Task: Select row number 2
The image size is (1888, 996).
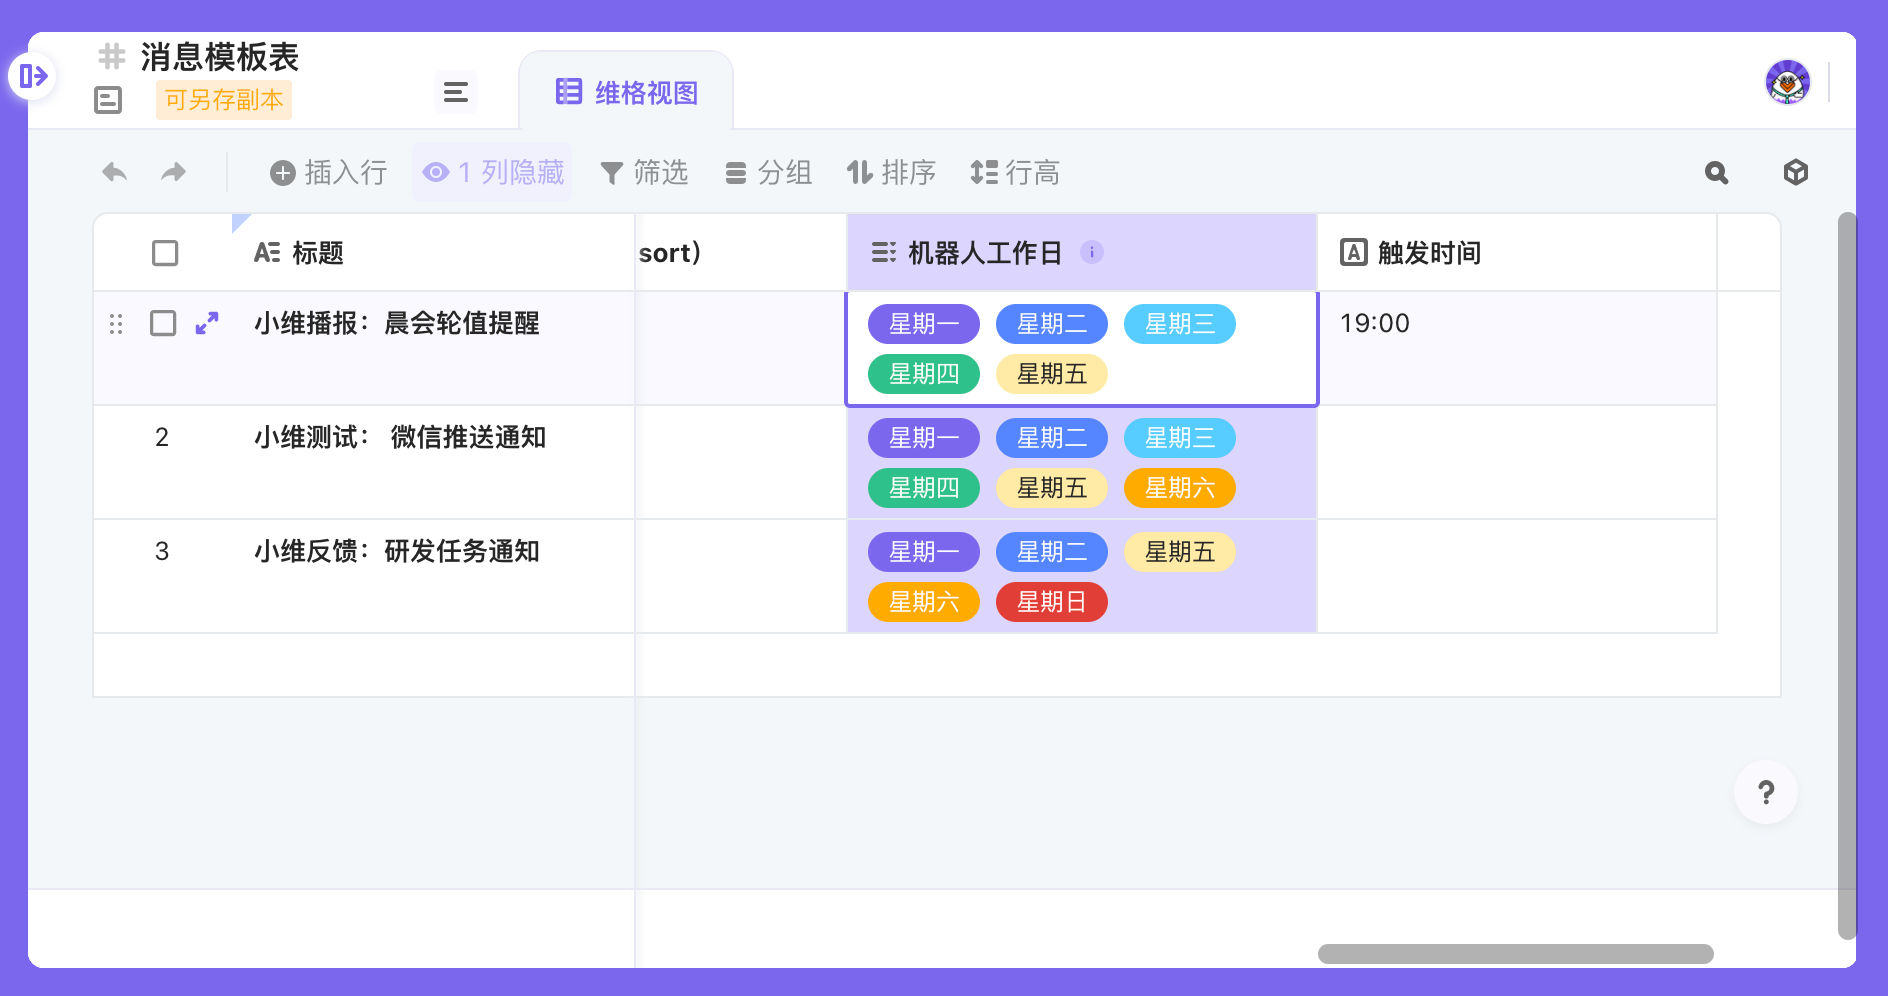Action: click(162, 437)
